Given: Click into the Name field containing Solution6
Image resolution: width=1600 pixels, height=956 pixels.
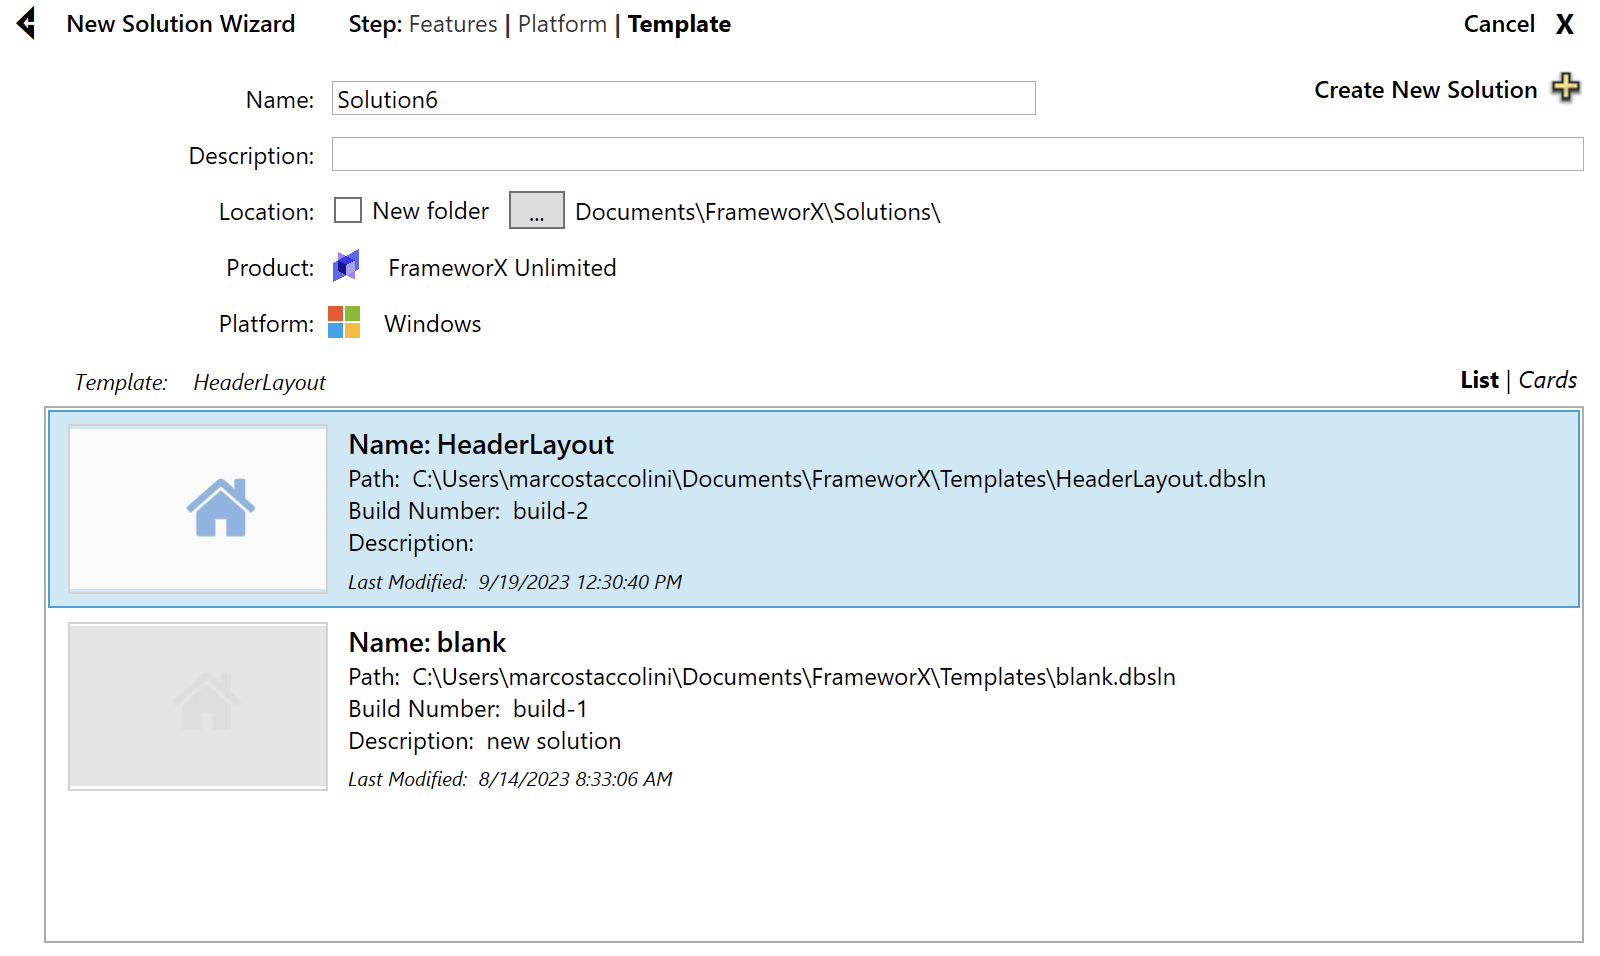Looking at the screenshot, I should 683,99.
